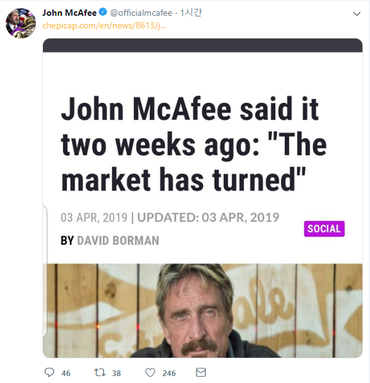Expand the tweet options chevron

pyautogui.click(x=357, y=14)
